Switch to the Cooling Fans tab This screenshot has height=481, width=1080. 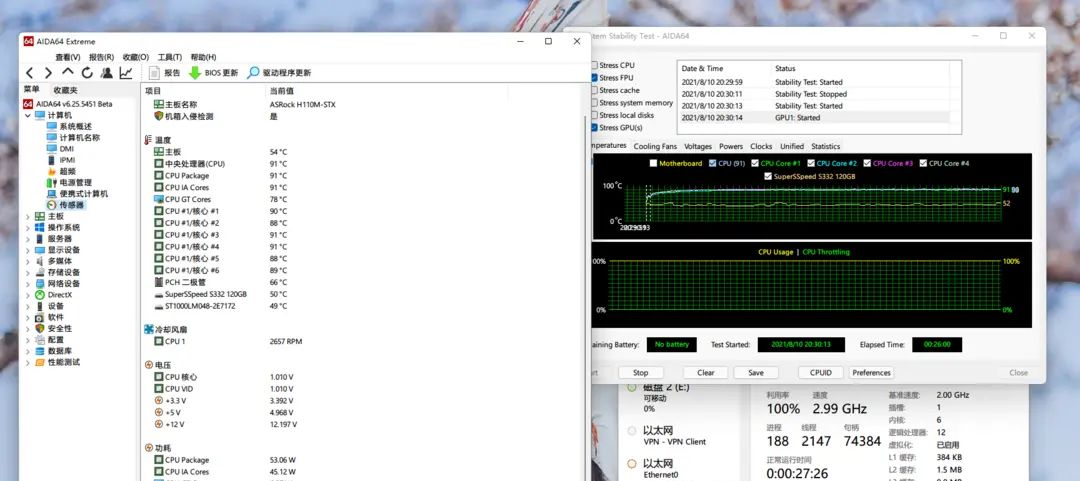point(655,146)
